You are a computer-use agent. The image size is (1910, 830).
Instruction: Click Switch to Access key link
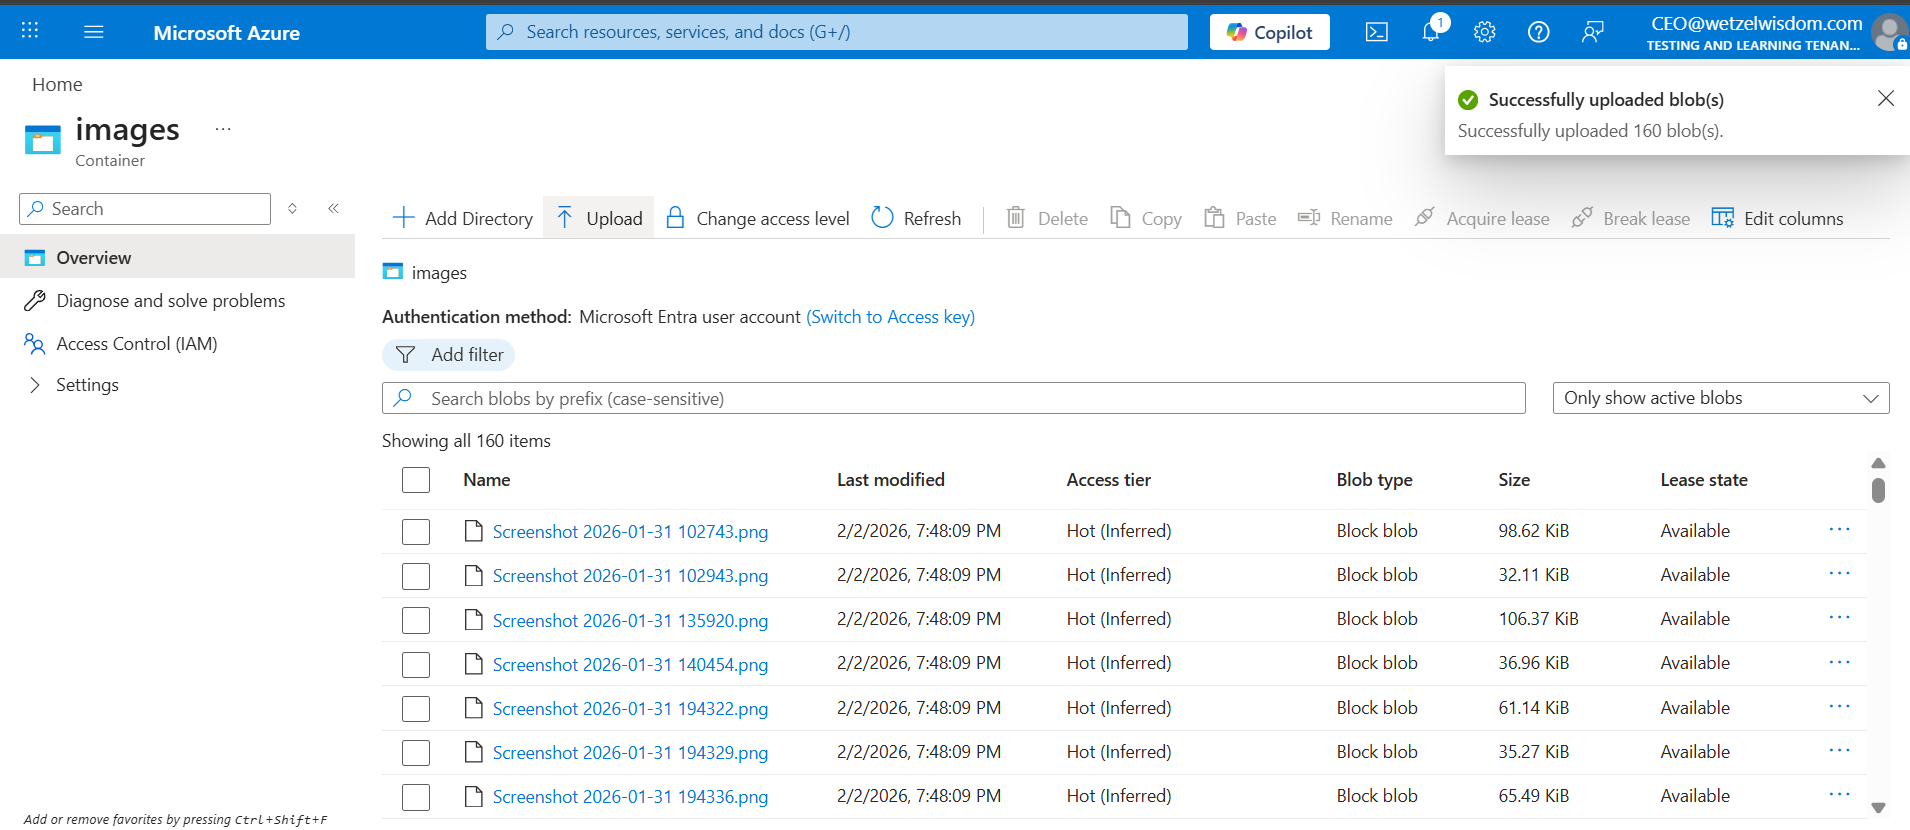click(890, 317)
